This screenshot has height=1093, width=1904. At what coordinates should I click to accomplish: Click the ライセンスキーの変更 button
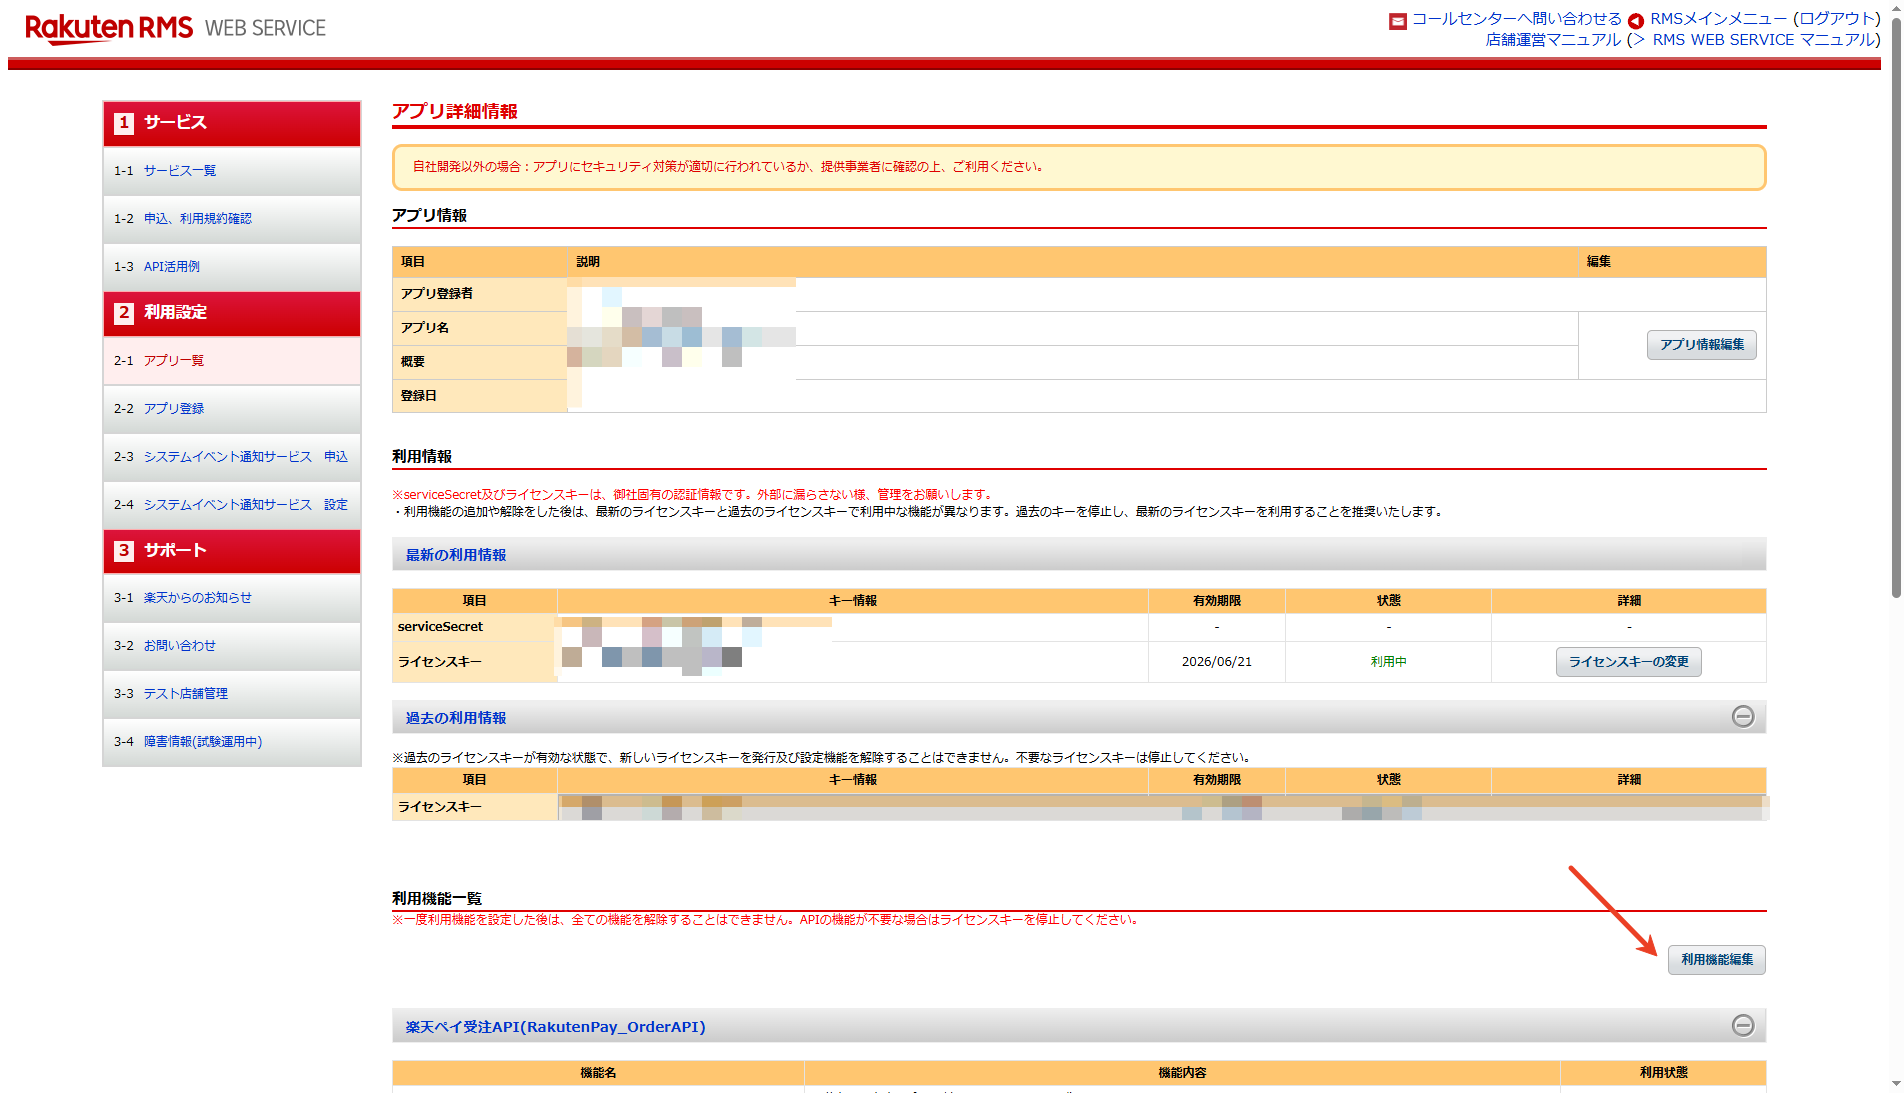tap(1629, 662)
